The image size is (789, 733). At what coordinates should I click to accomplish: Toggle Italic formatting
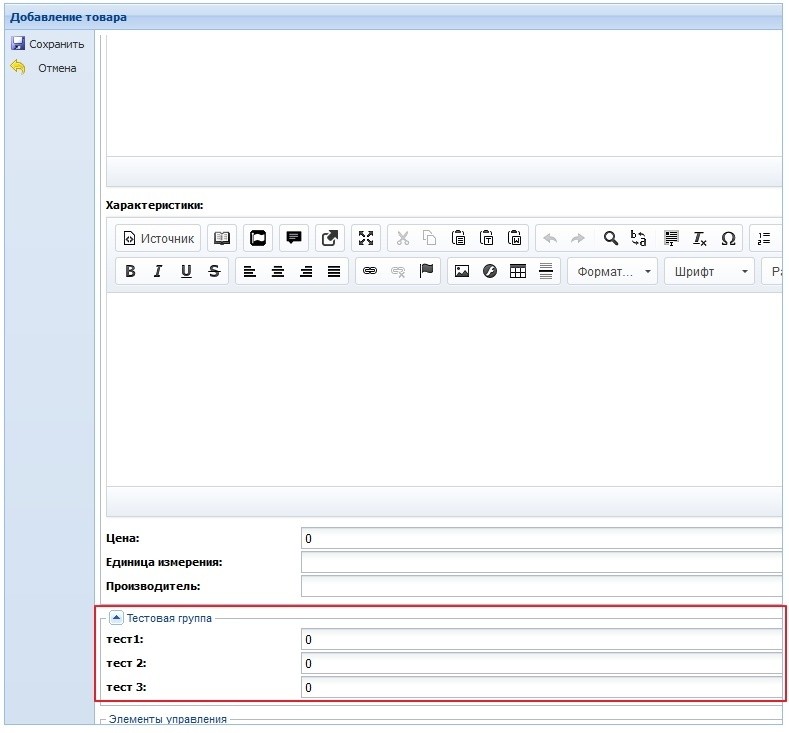[158, 271]
